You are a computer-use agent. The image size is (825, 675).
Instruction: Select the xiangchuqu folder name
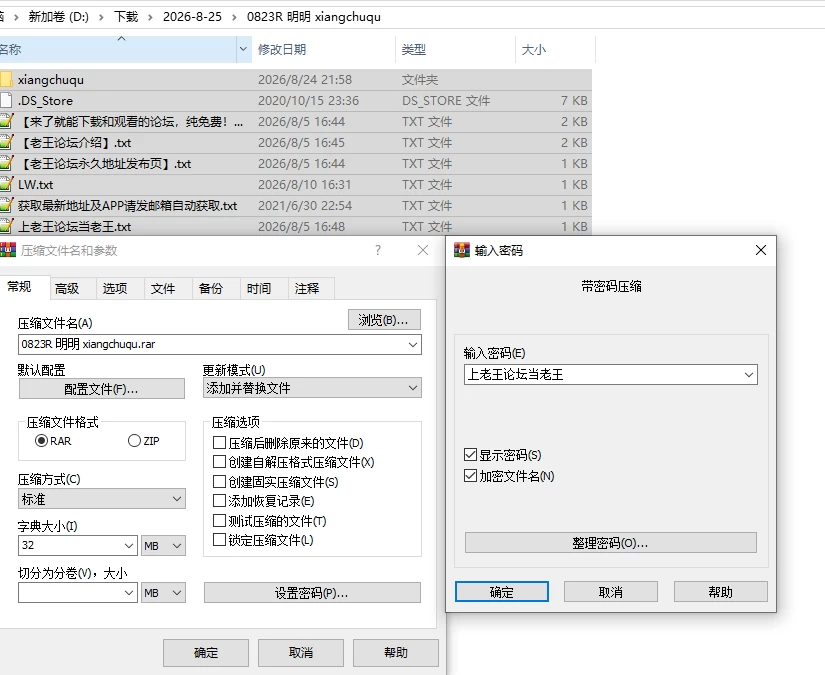[51, 79]
